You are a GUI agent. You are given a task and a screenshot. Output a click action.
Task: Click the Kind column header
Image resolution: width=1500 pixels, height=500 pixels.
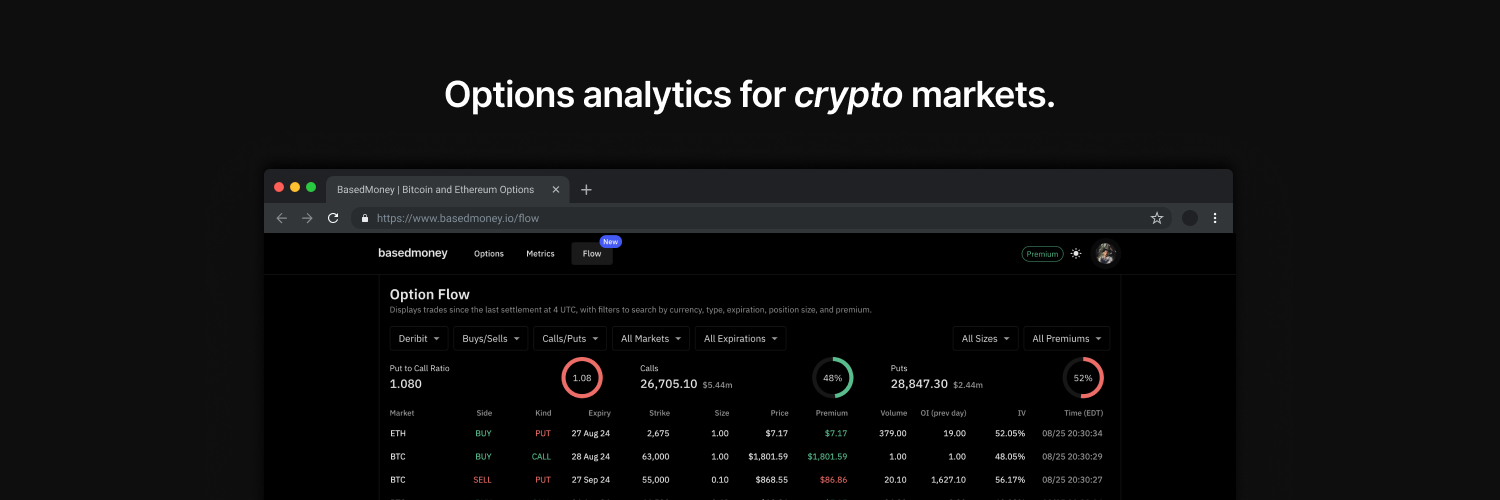(543, 413)
